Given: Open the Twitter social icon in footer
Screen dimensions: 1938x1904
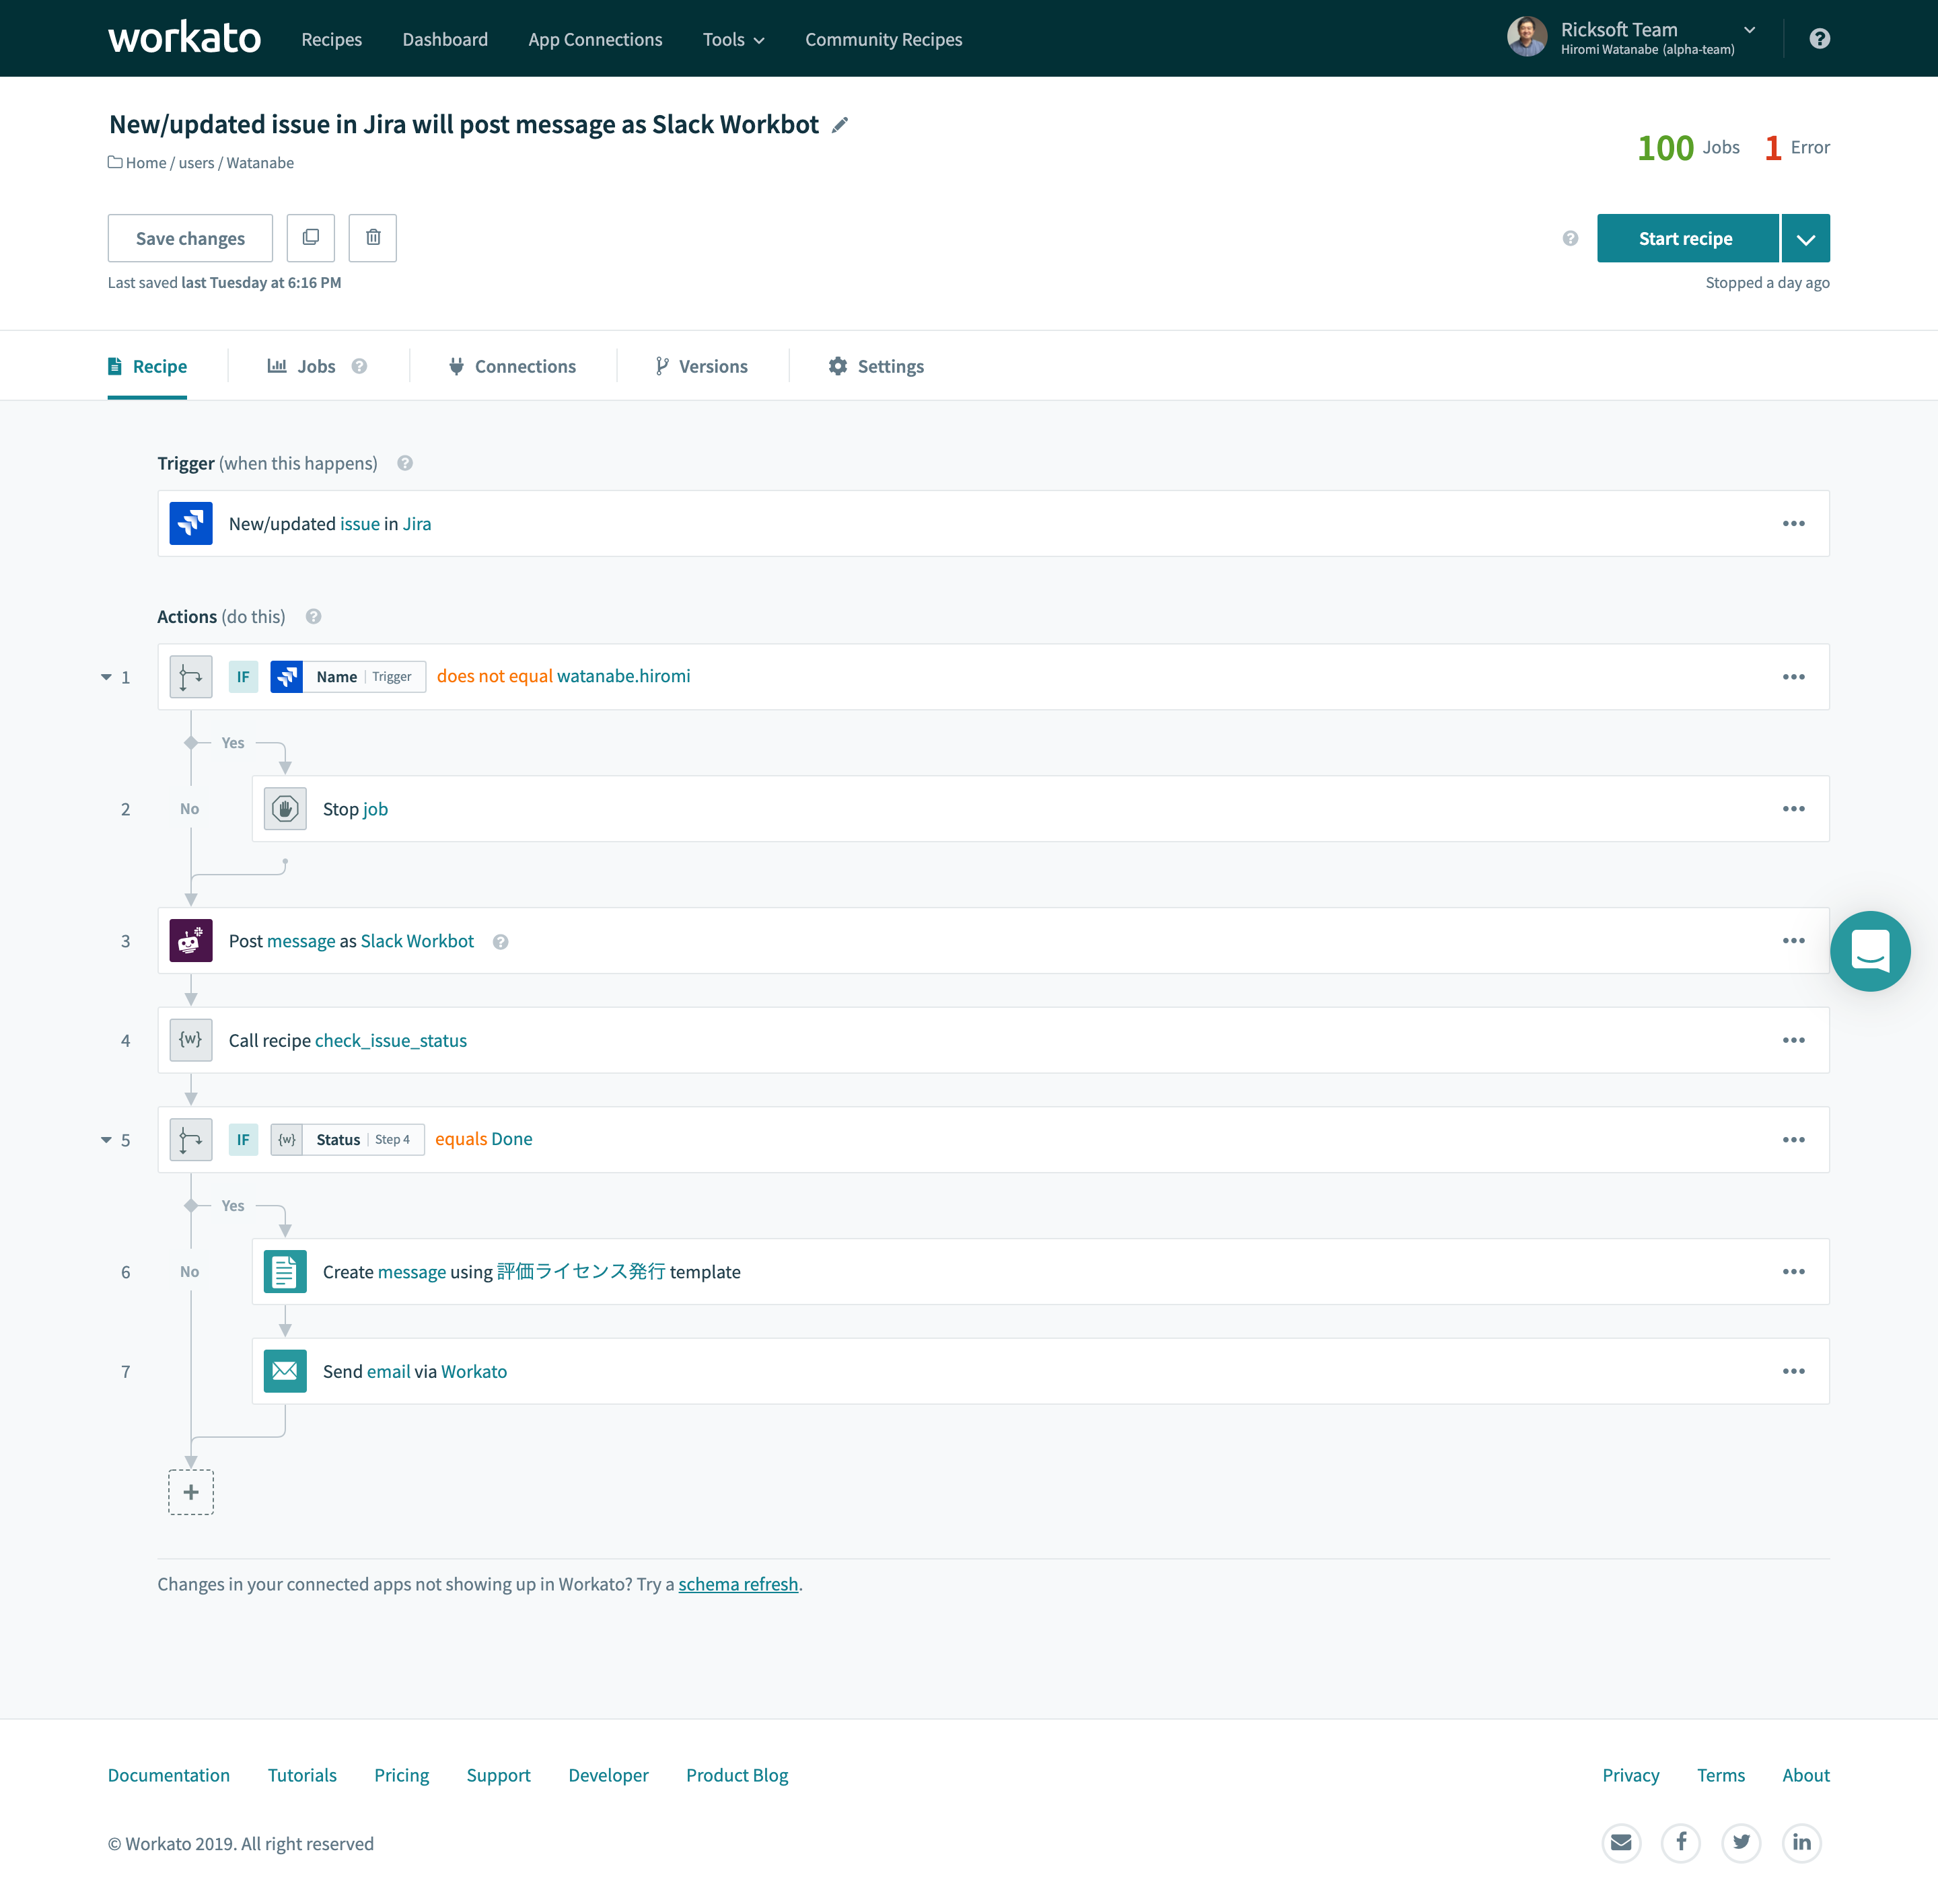Looking at the screenshot, I should [1741, 1842].
